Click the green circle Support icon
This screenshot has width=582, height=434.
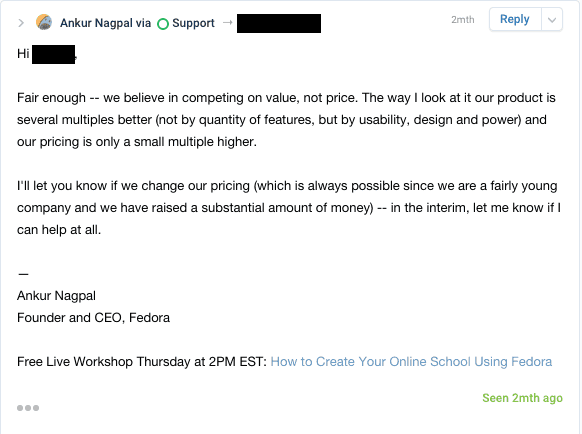tap(163, 24)
